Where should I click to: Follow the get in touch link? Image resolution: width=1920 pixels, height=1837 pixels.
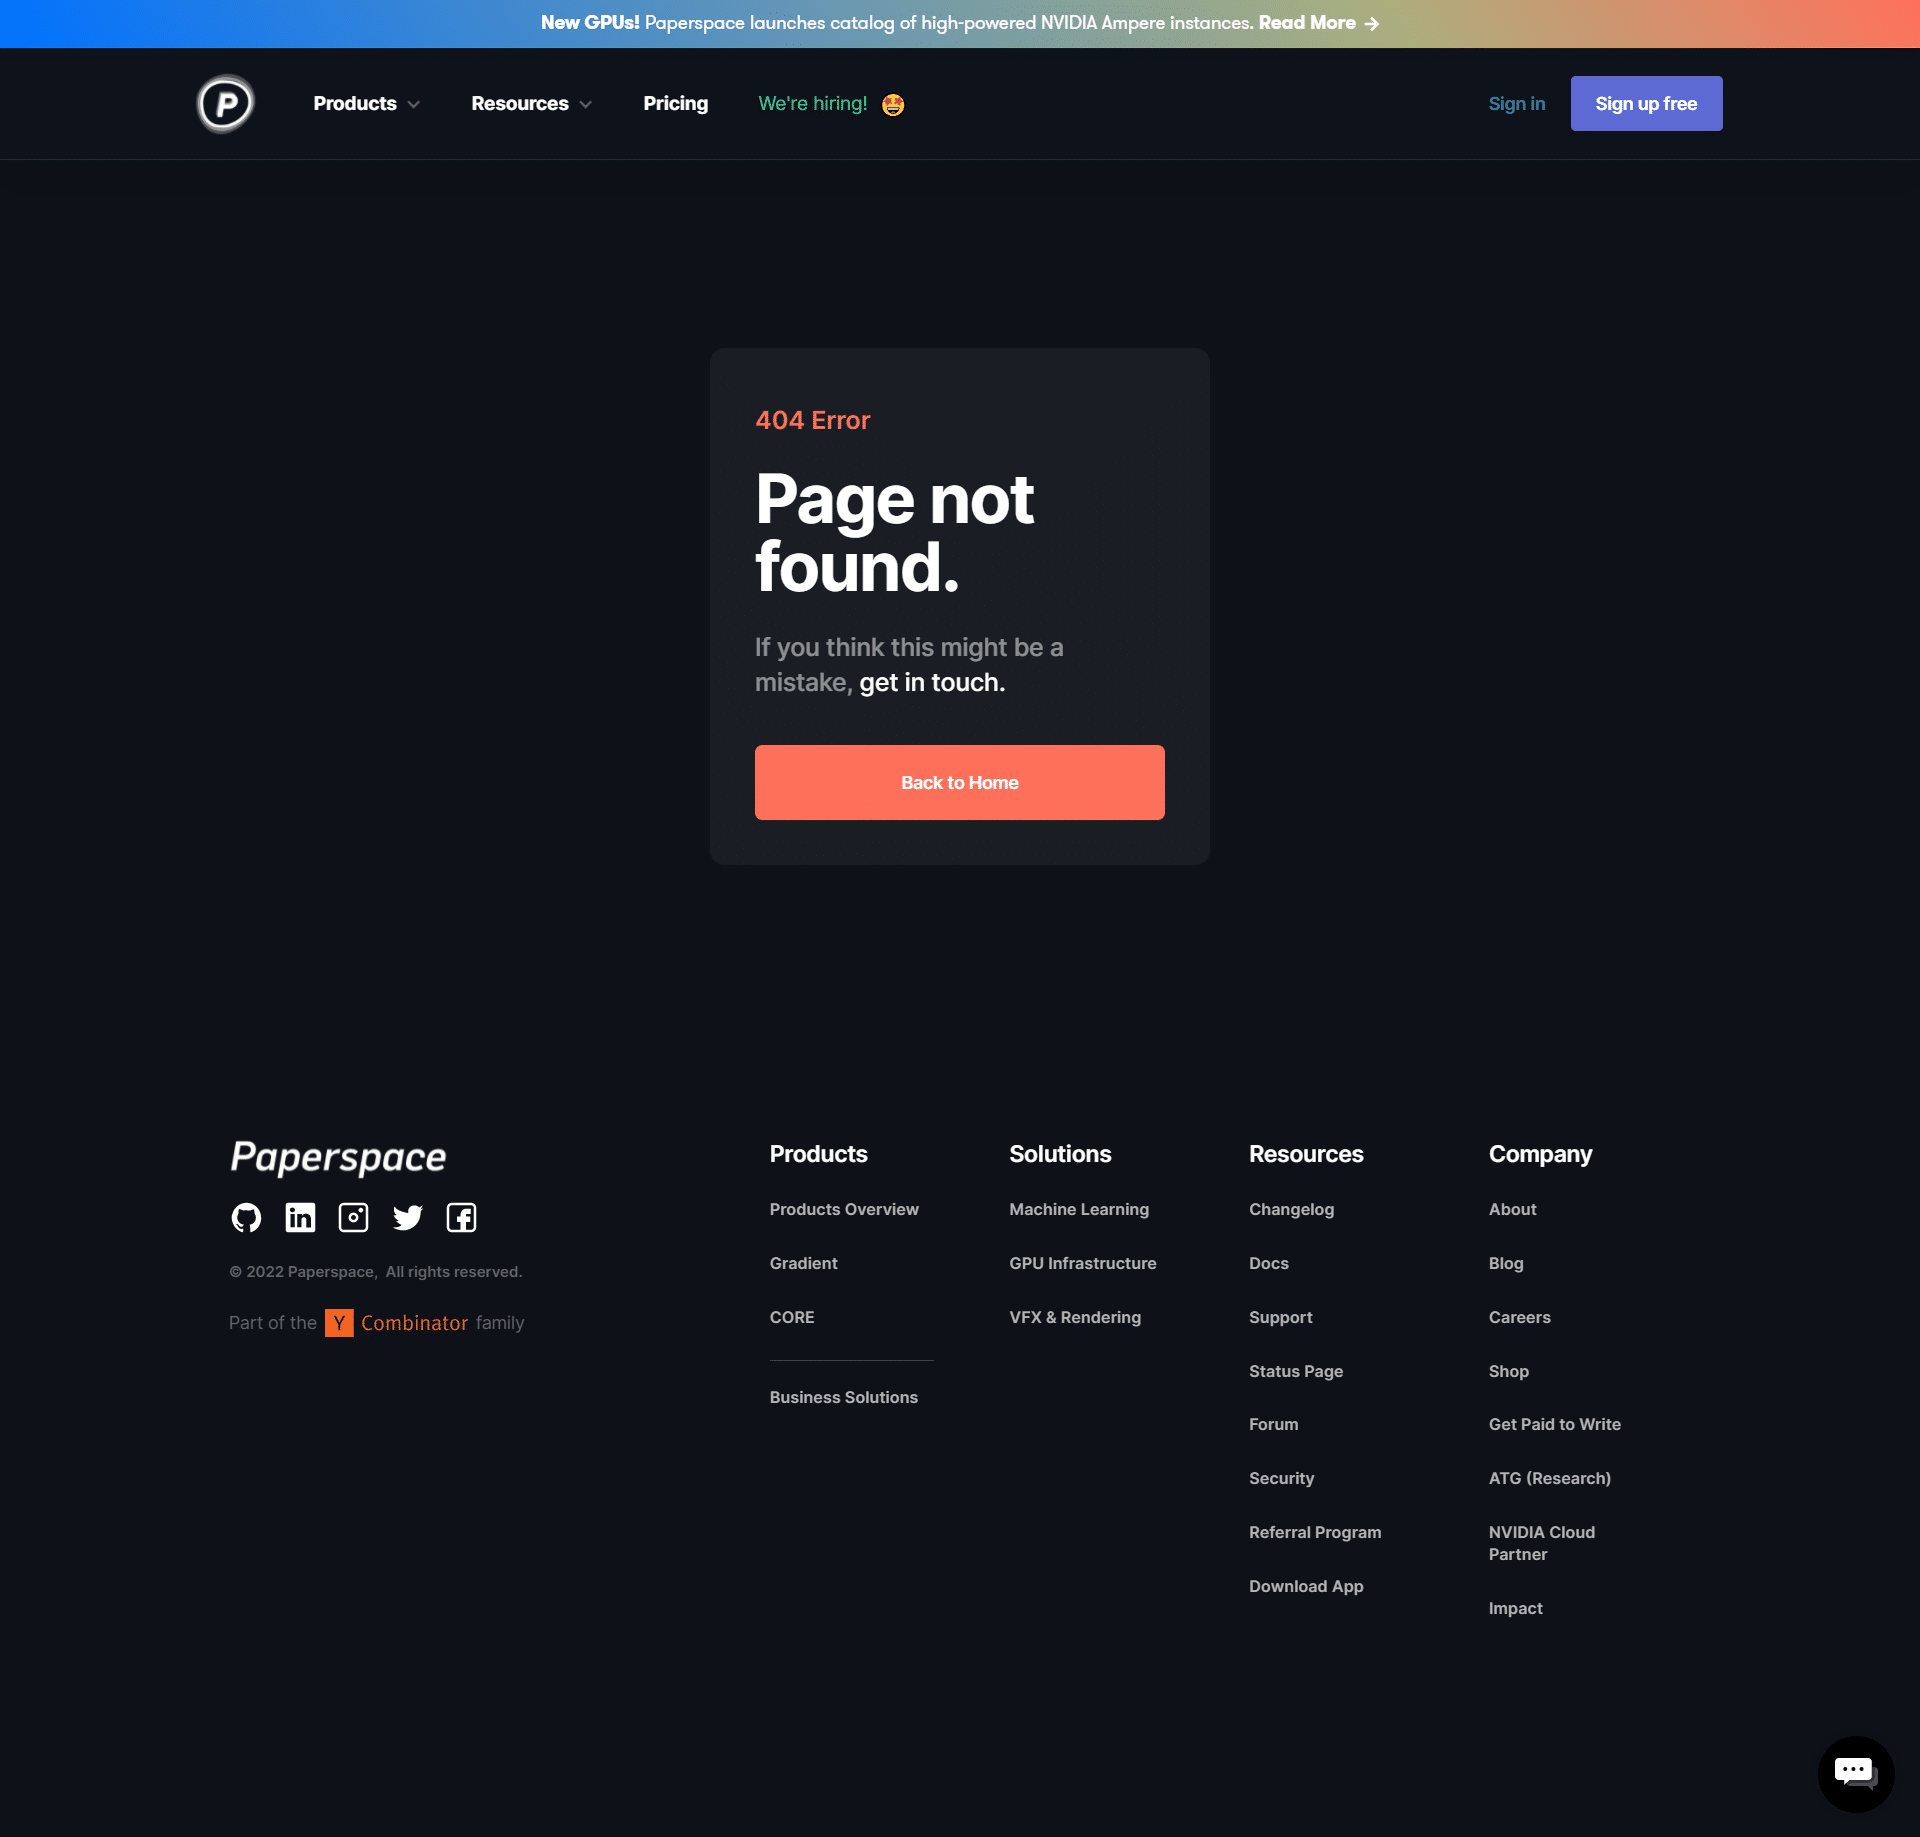click(932, 683)
